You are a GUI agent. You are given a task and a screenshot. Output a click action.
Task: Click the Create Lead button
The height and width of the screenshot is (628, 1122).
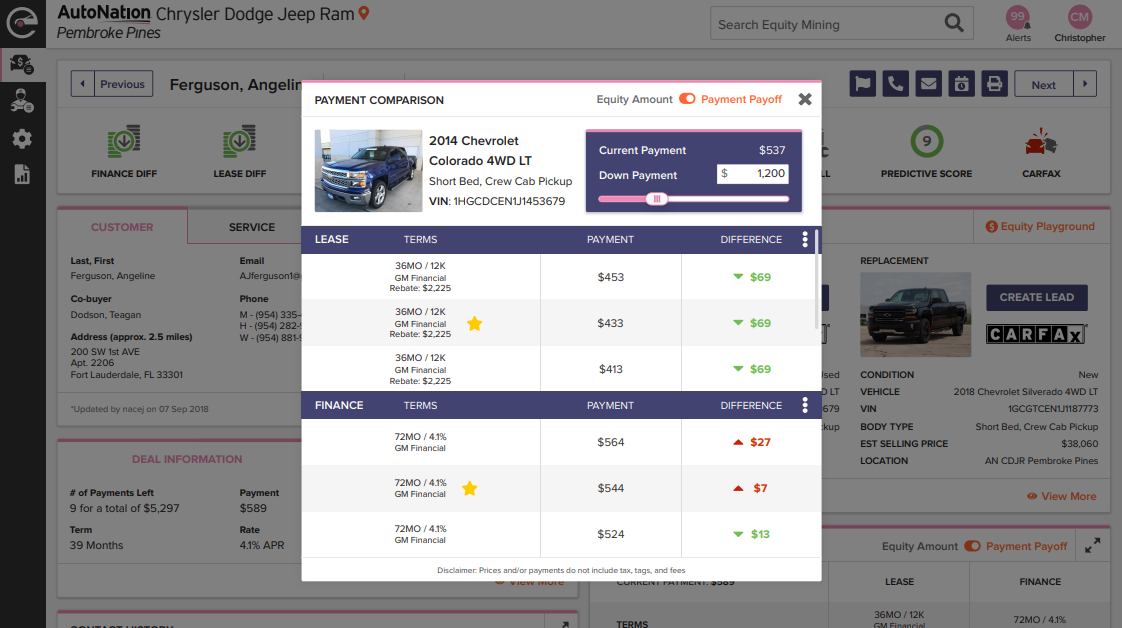click(x=1036, y=297)
